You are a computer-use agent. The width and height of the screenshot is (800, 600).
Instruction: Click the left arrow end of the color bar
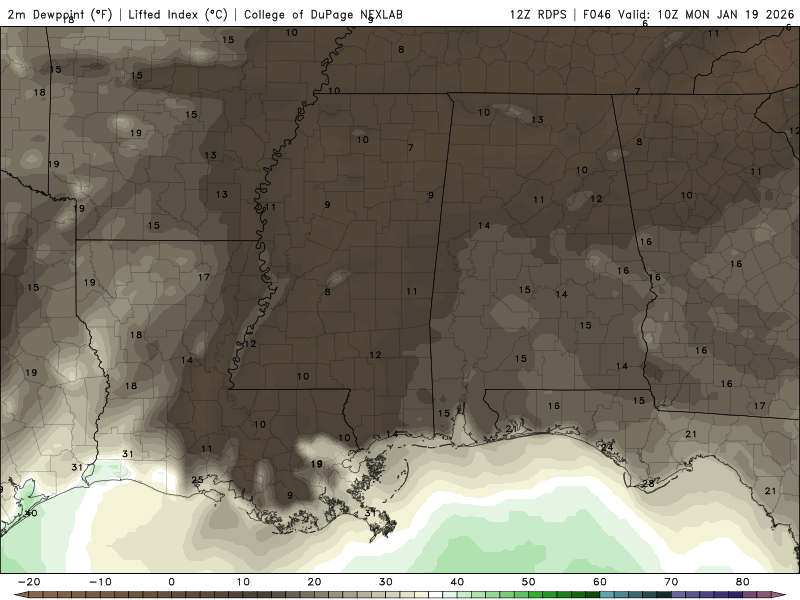coord(19,595)
